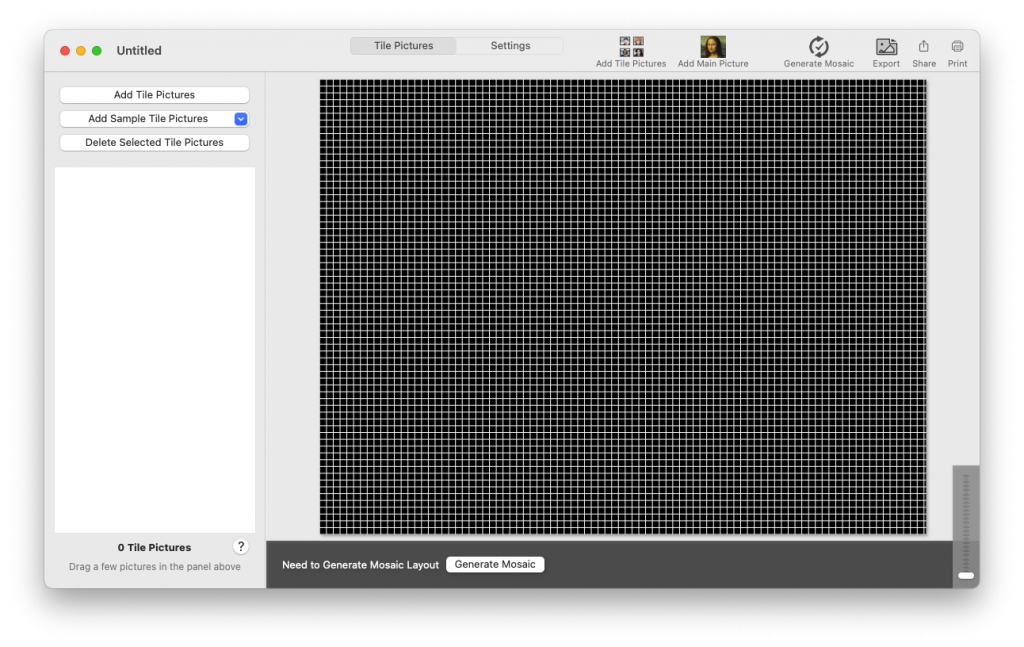Click the Add Tile Pictures toolbar icon

[631, 47]
